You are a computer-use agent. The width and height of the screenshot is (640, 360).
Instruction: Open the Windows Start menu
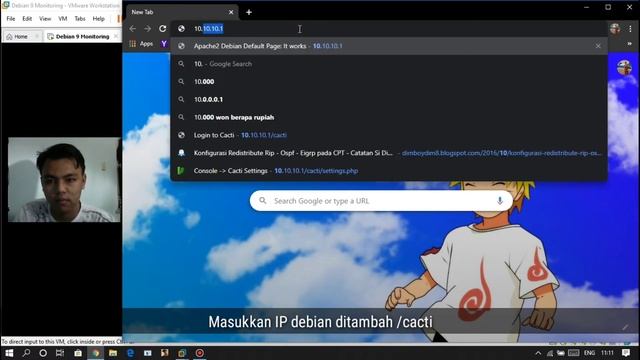pos(9,353)
